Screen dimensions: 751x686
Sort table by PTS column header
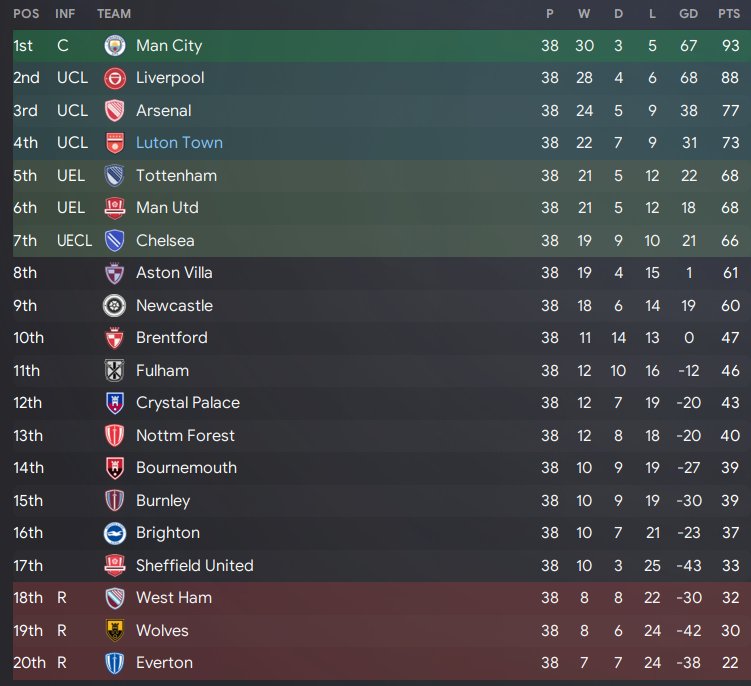pyautogui.click(x=728, y=14)
